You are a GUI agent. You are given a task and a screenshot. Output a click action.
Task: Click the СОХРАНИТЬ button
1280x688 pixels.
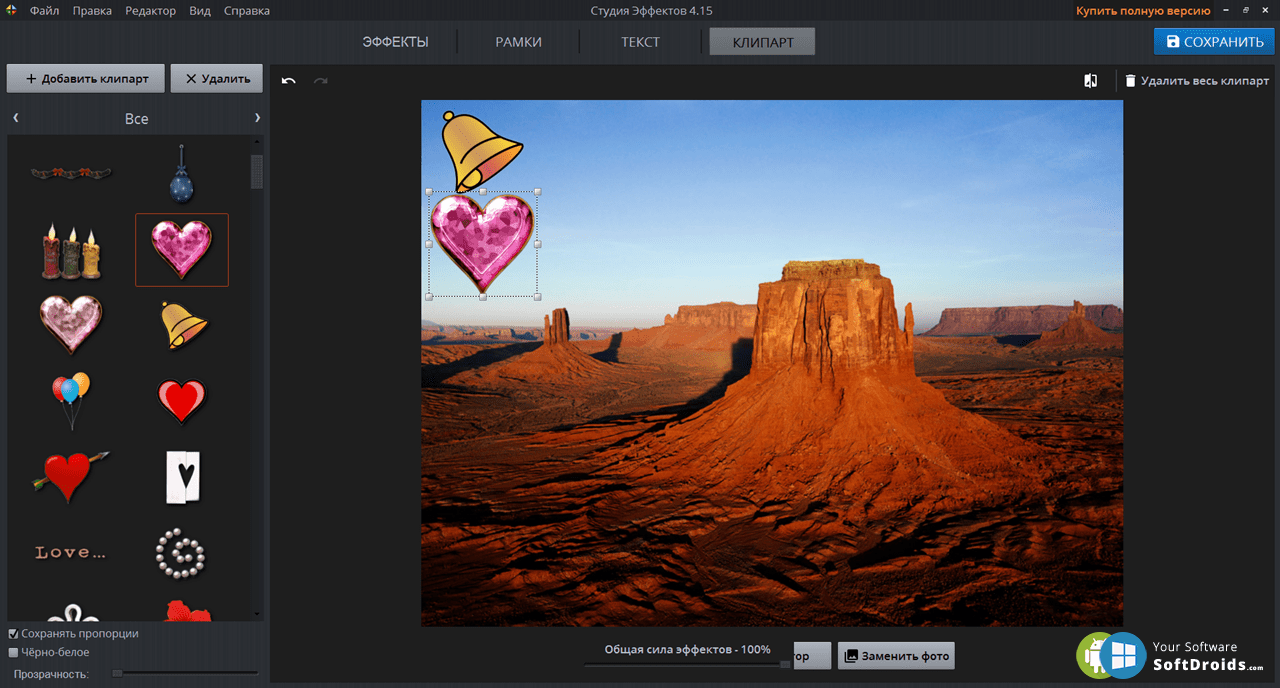[x=1214, y=42]
